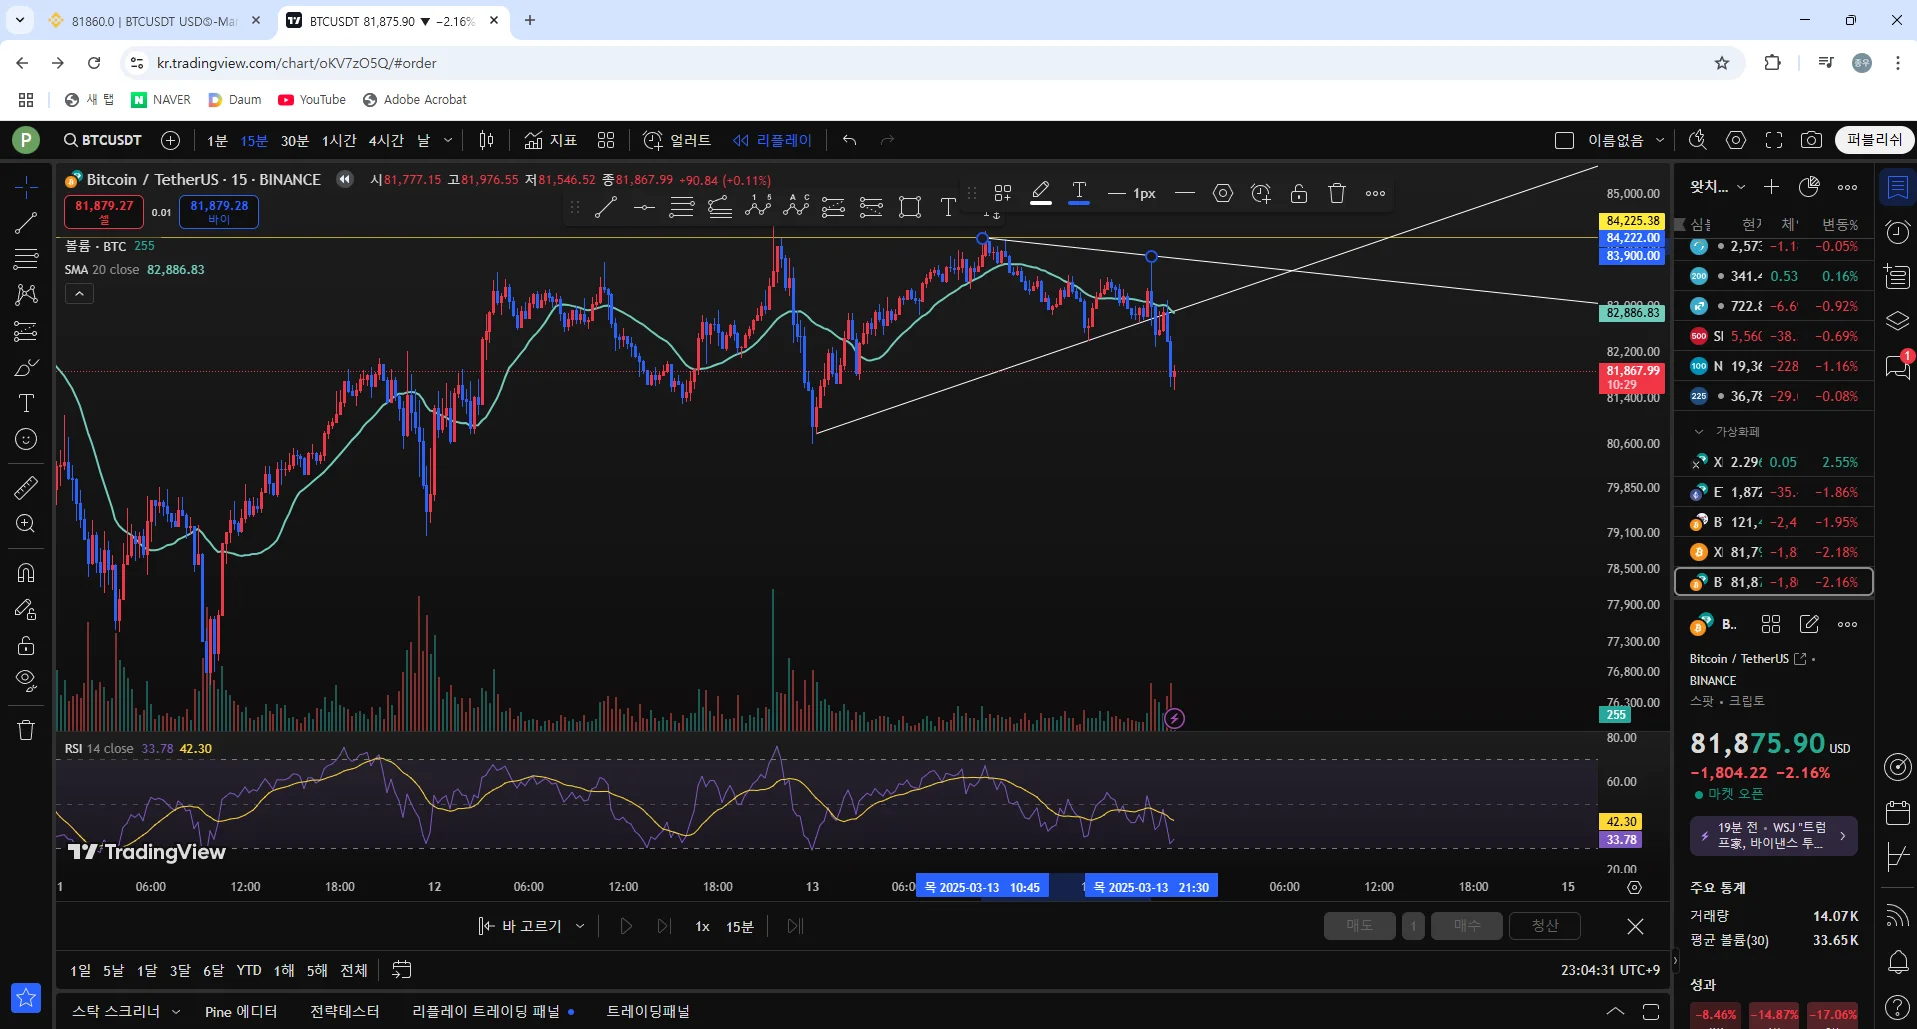
Task: Toggle the layout setup square beside 이름없음
Action: [x=1565, y=140]
